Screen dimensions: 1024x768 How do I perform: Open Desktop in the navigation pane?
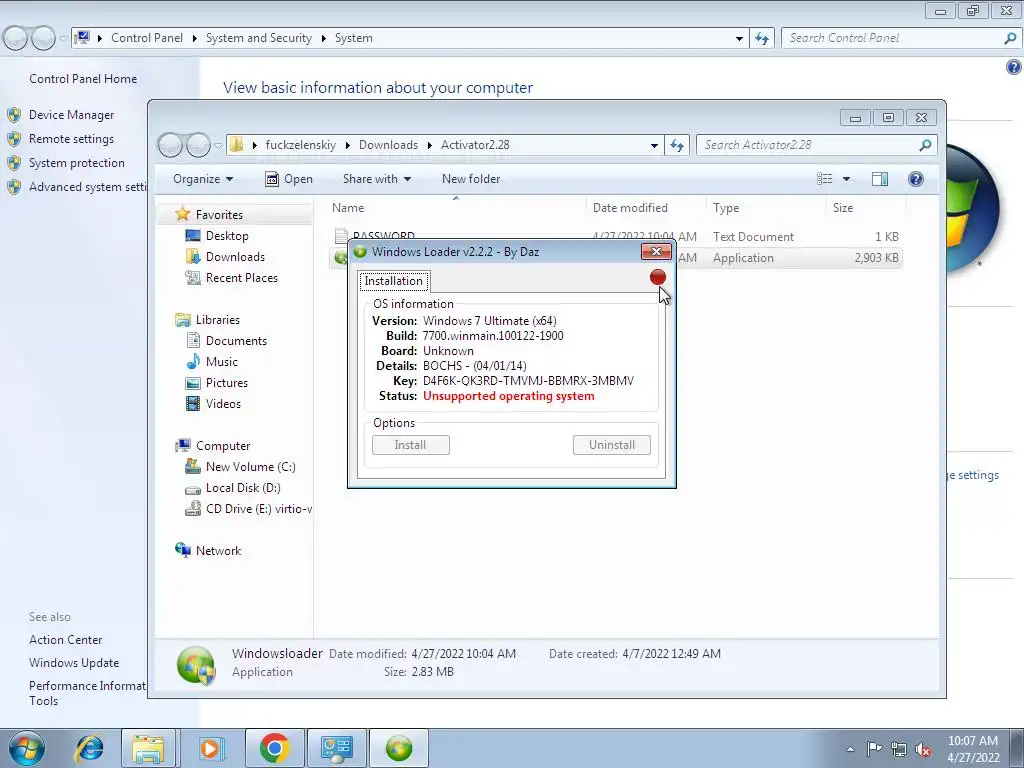point(227,236)
